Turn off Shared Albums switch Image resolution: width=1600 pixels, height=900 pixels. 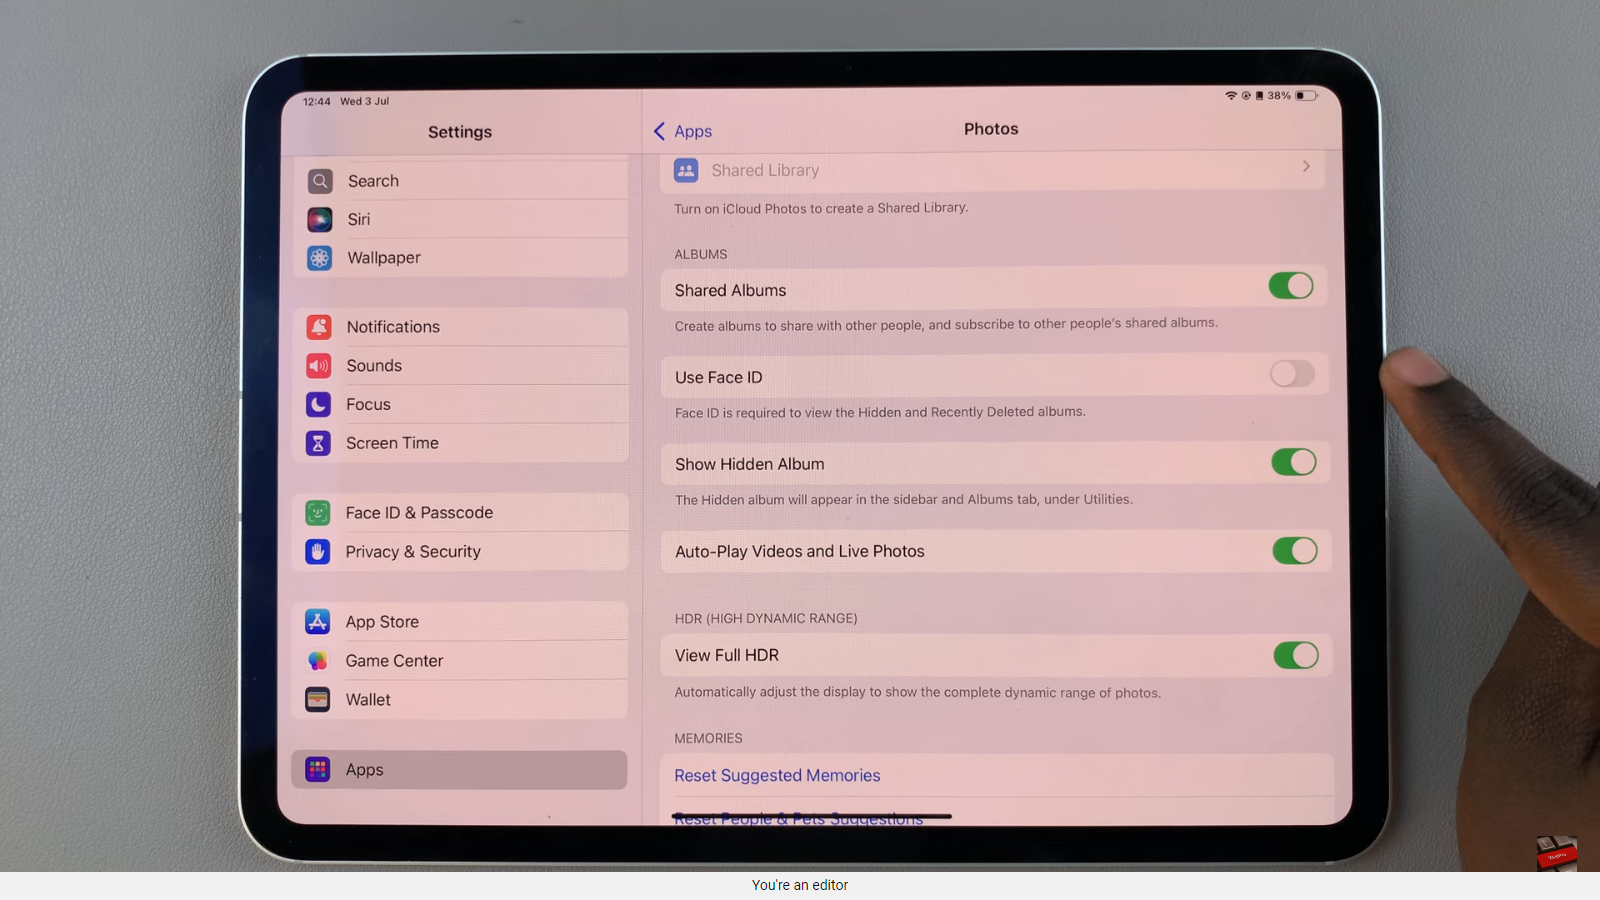click(1291, 286)
